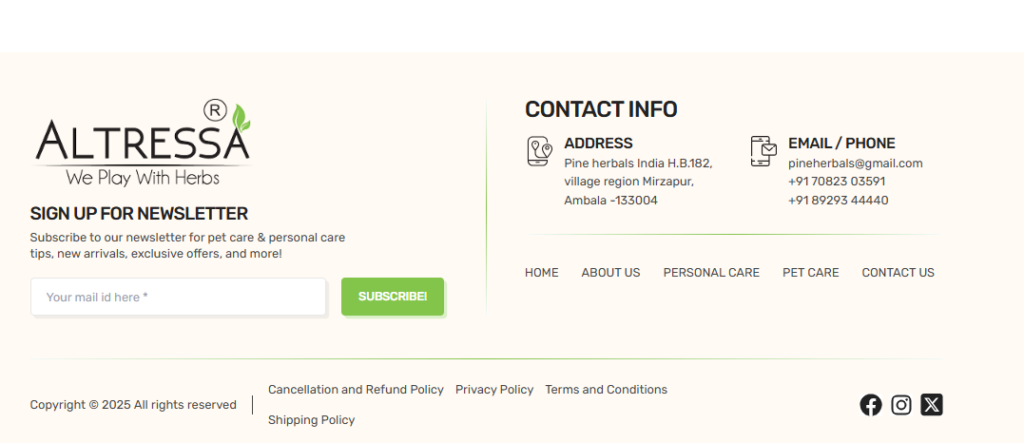Open About Us footer menu item
The height and width of the screenshot is (443, 1024).
[x=611, y=273]
